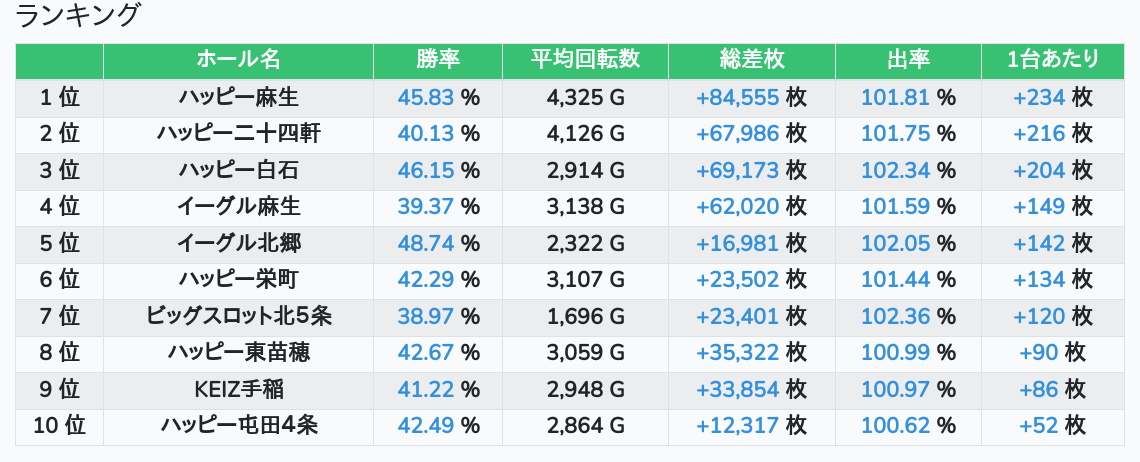
Task: Open hall ハッピー二十四軒
Action: (238, 134)
